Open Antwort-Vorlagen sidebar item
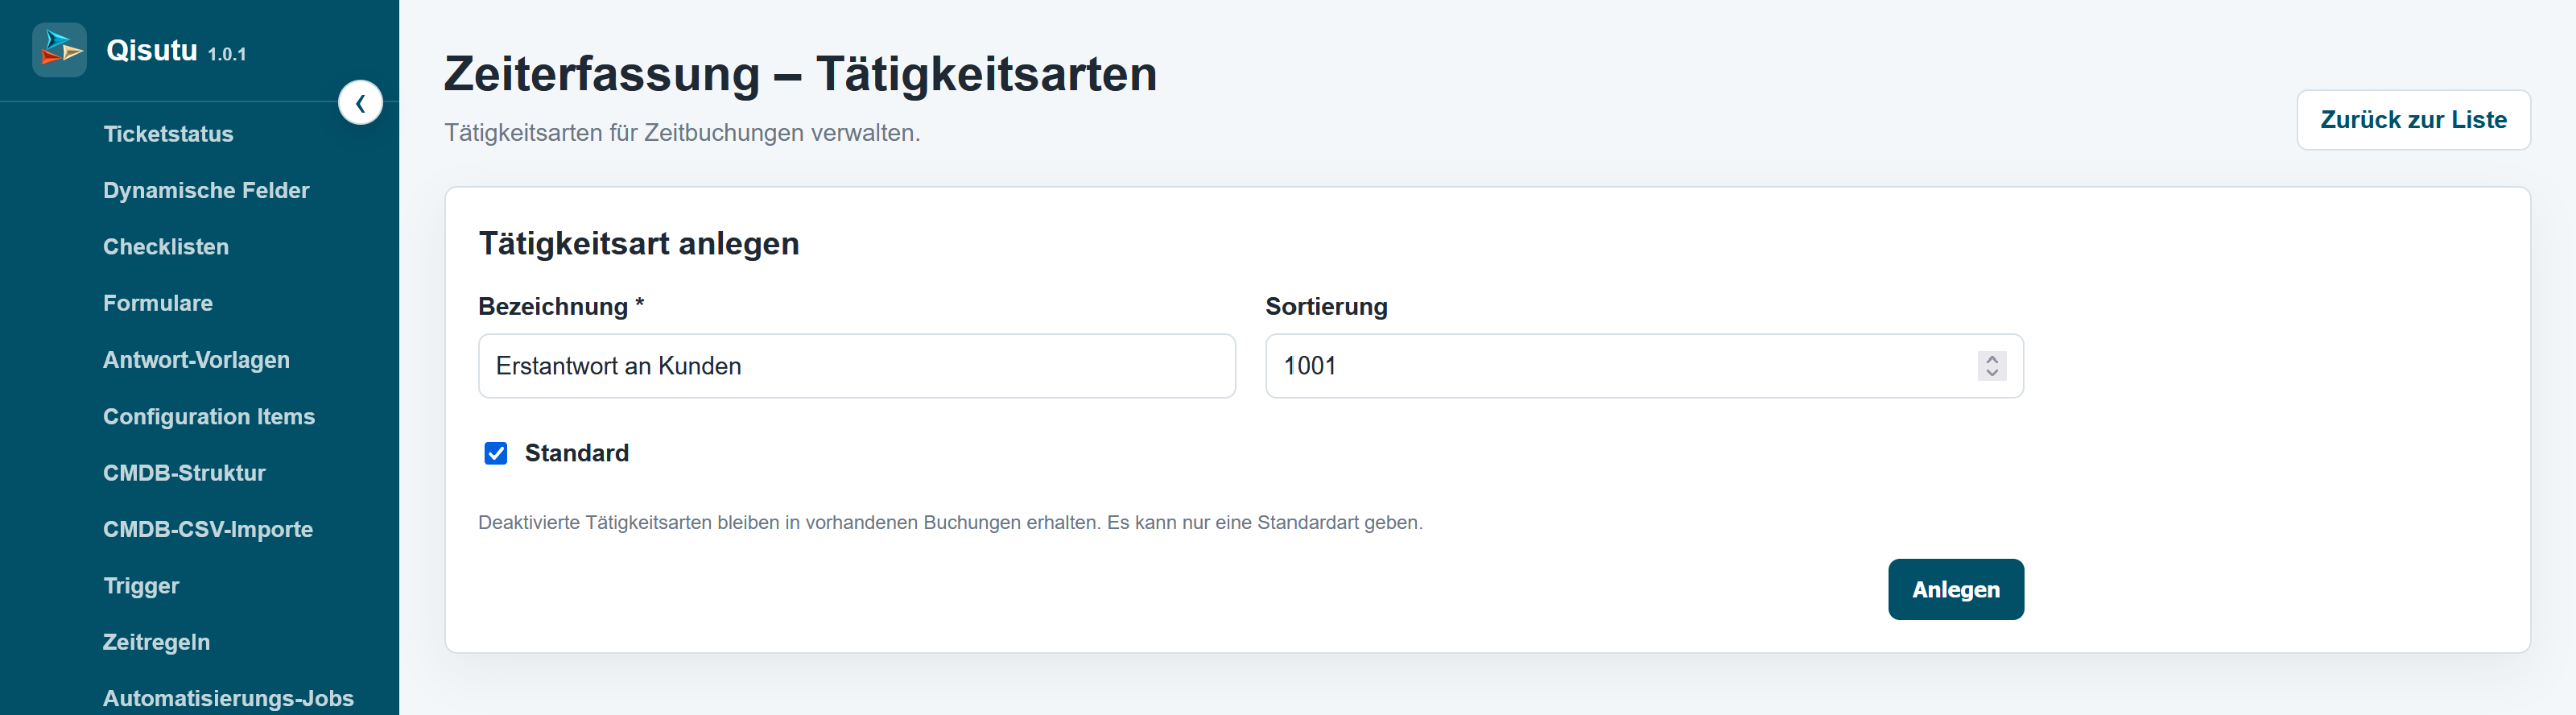The width and height of the screenshot is (2576, 715). pyautogui.click(x=196, y=360)
